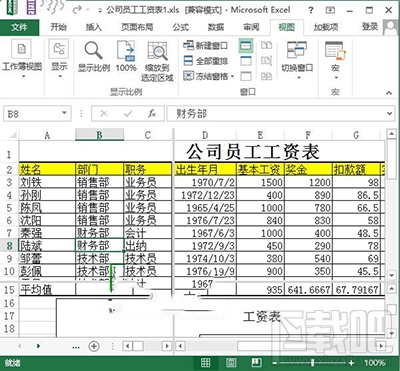Viewport: 400px width, 371px height.
Task: Open the Workbook Views (工作簿视图) dropdown
Action: point(22,59)
